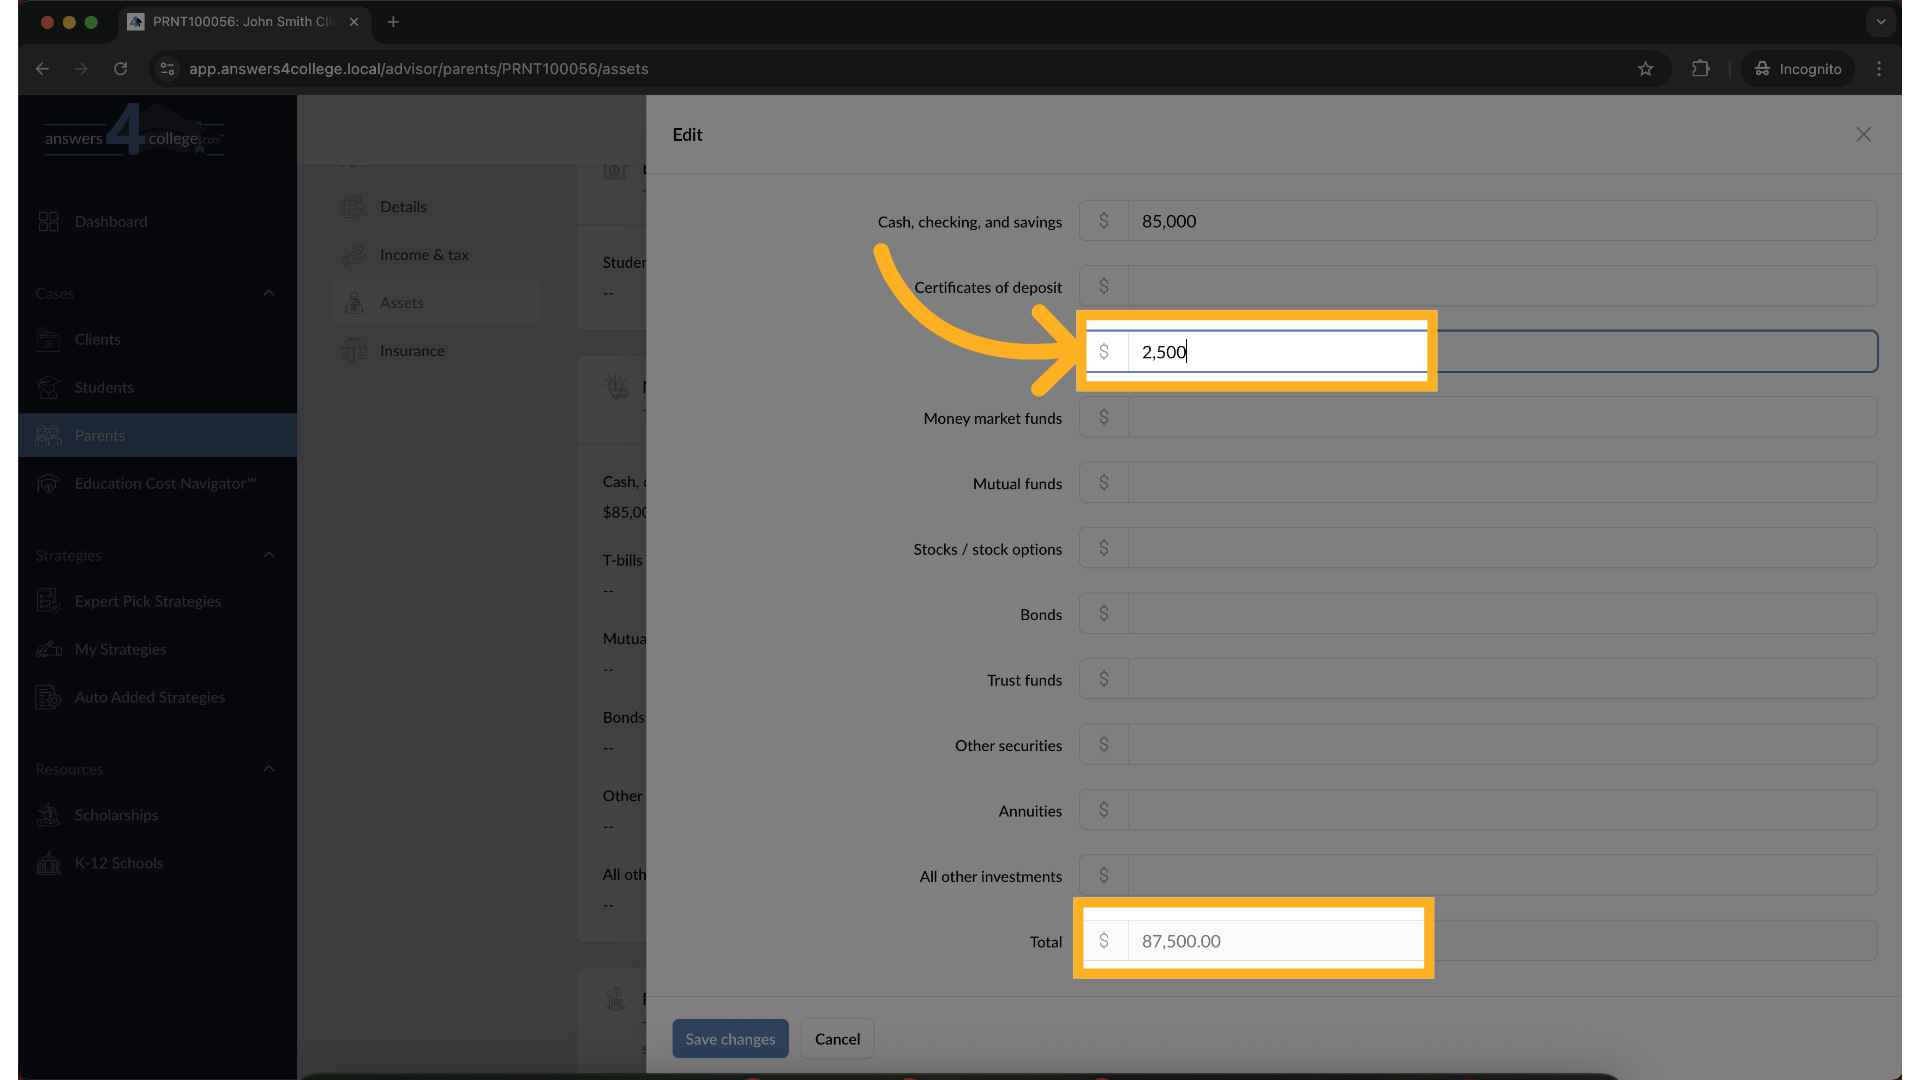Image resolution: width=1920 pixels, height=1080 pixels.
Task: Focus the Certificates of deposit field
Action: (1500, 287)
